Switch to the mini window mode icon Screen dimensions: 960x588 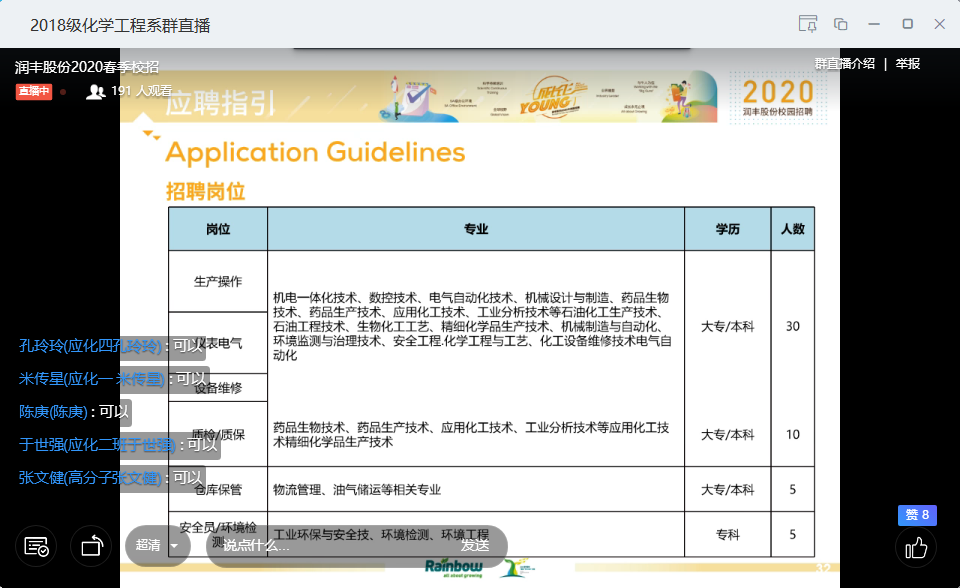pos(841,24)
